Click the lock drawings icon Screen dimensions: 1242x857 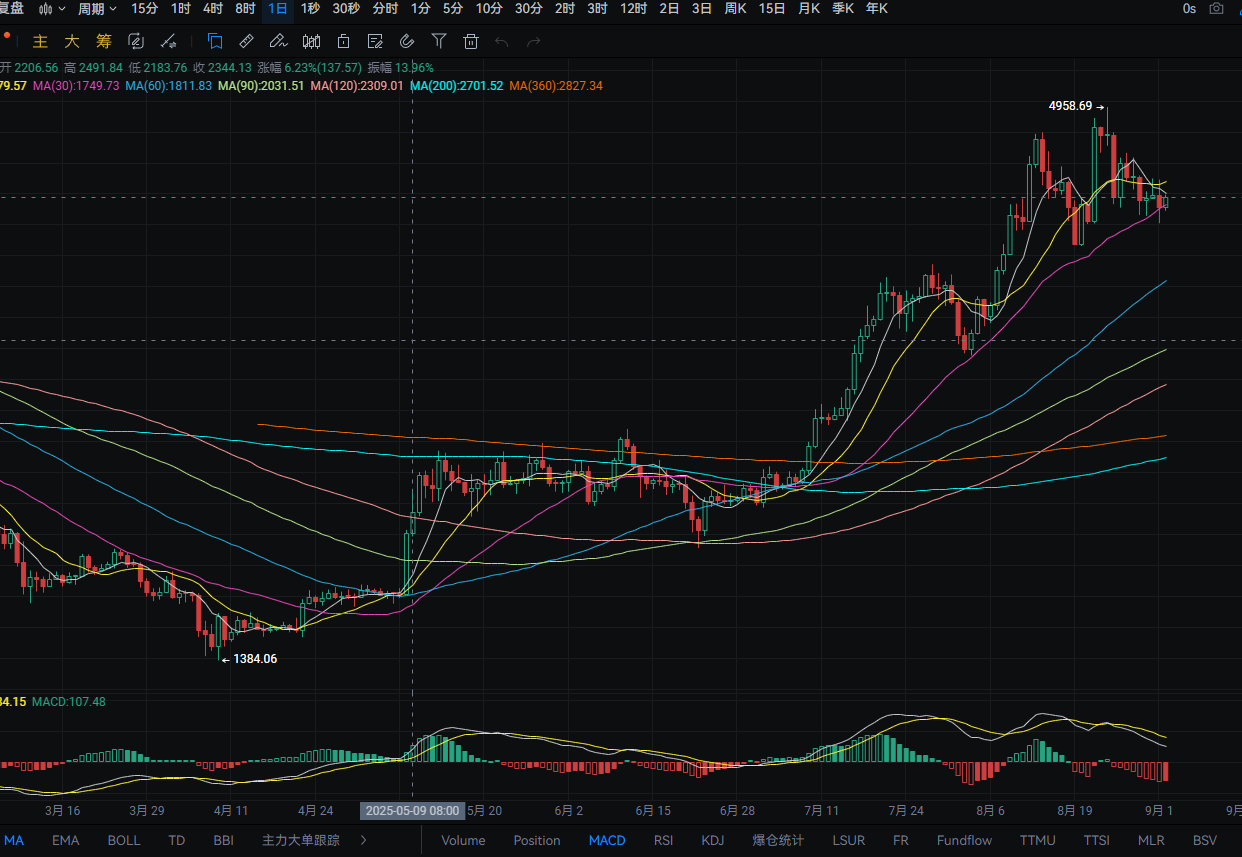click(x=343, y=41)
